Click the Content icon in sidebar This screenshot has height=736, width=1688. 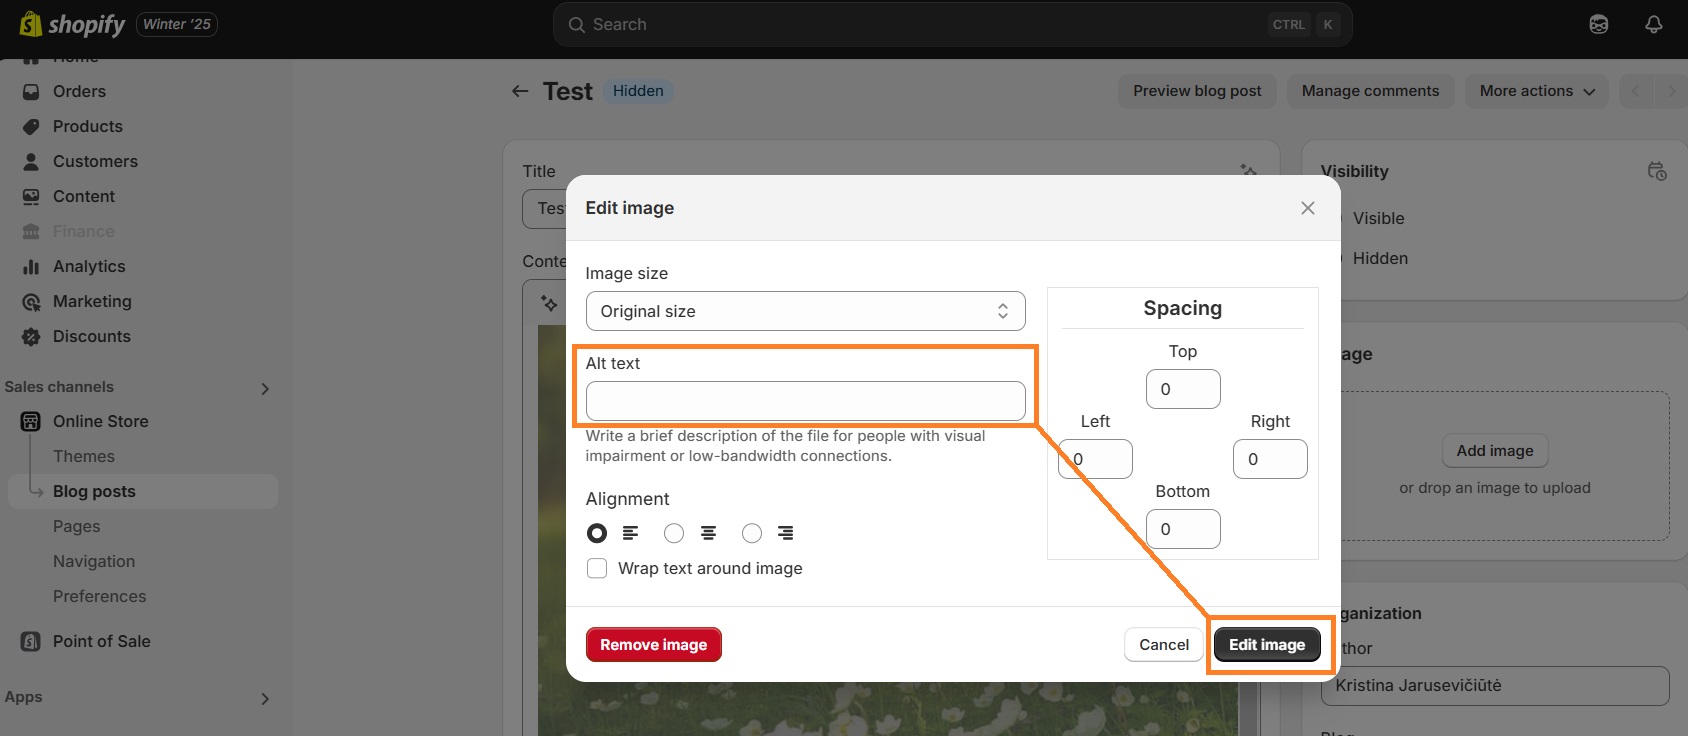tap(31, 196)
